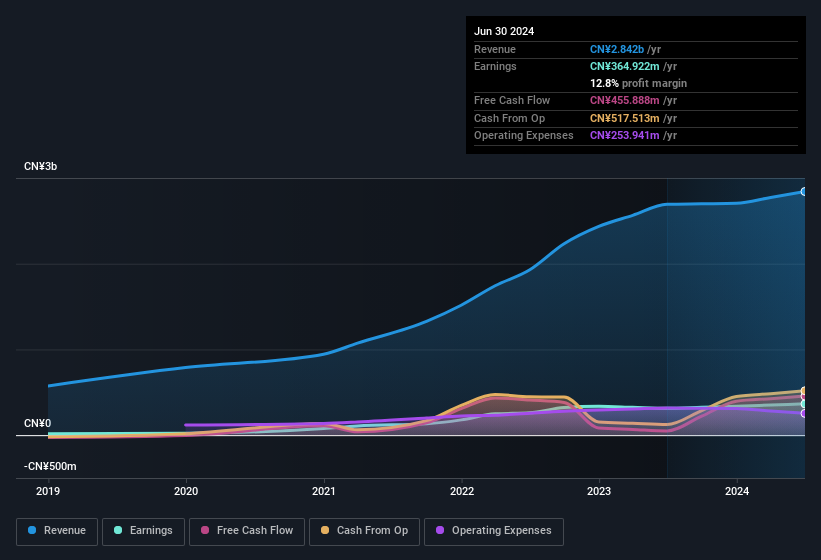This screenshot has width=821, height=560.
Task: Click the CN¥364.922m earnings value
Action: pyautogui.click(x=625, y=66)
